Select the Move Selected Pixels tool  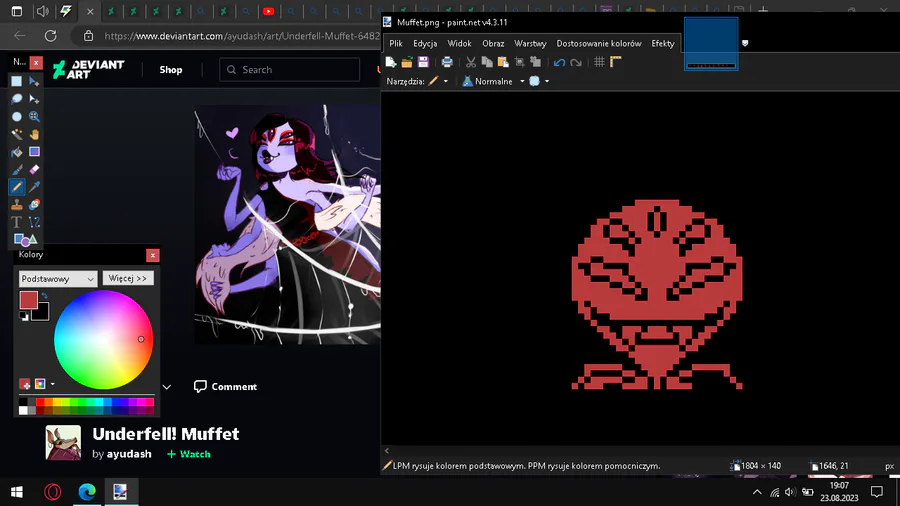[34, 81]
